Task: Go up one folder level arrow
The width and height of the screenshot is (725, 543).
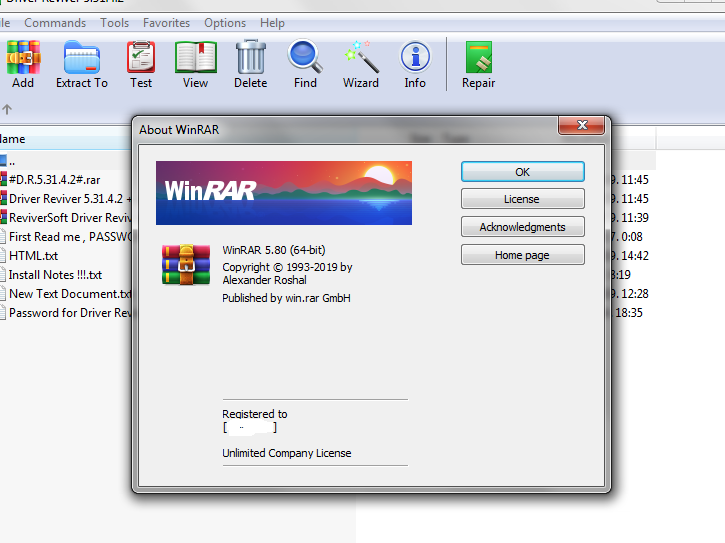Action: 6,110
